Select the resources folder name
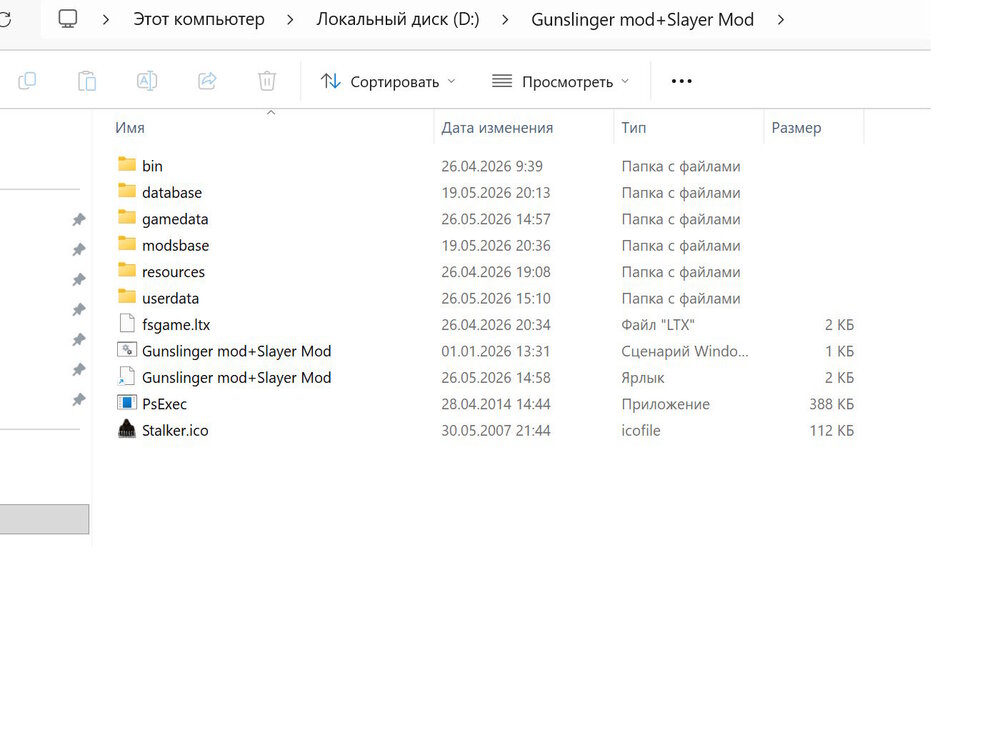The height and width of the screenshot is (750, 1000). coord(173,272)
